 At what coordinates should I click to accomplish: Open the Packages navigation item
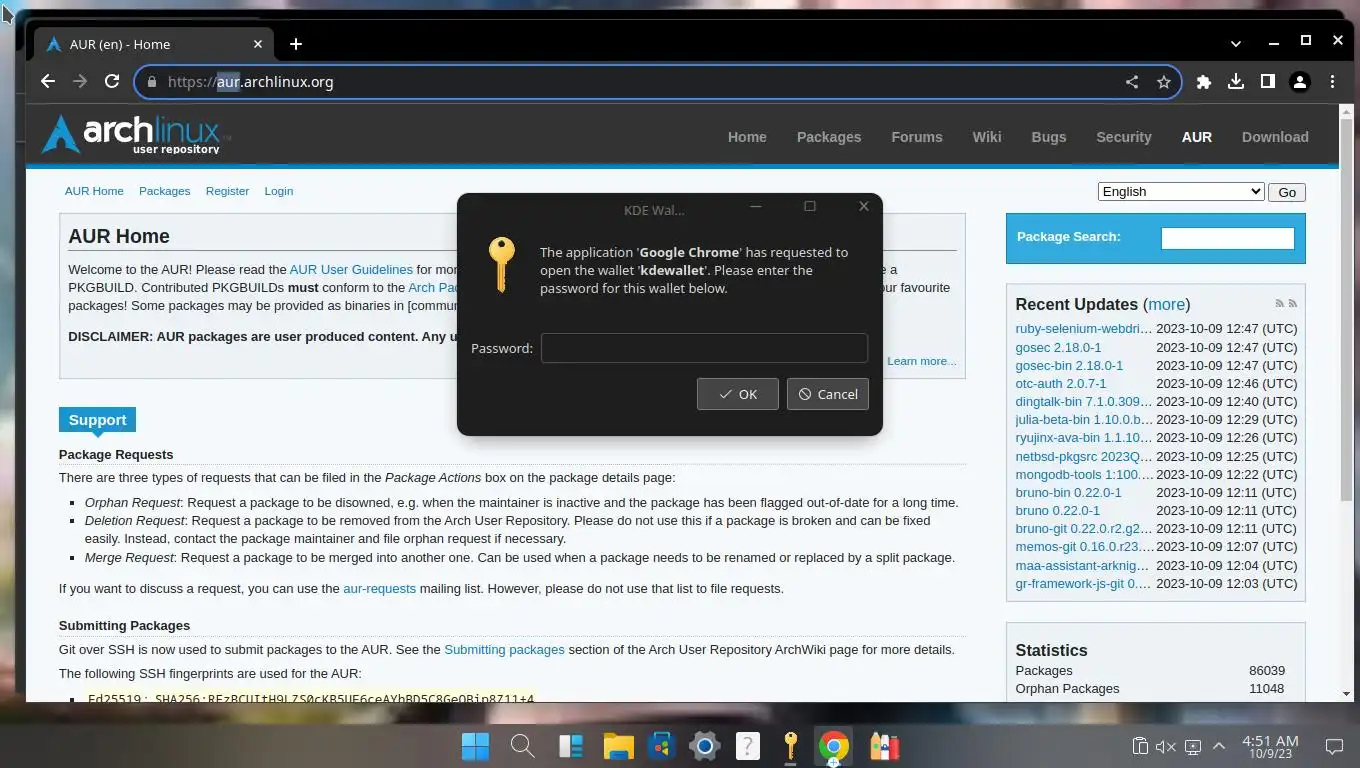[829, 137]
